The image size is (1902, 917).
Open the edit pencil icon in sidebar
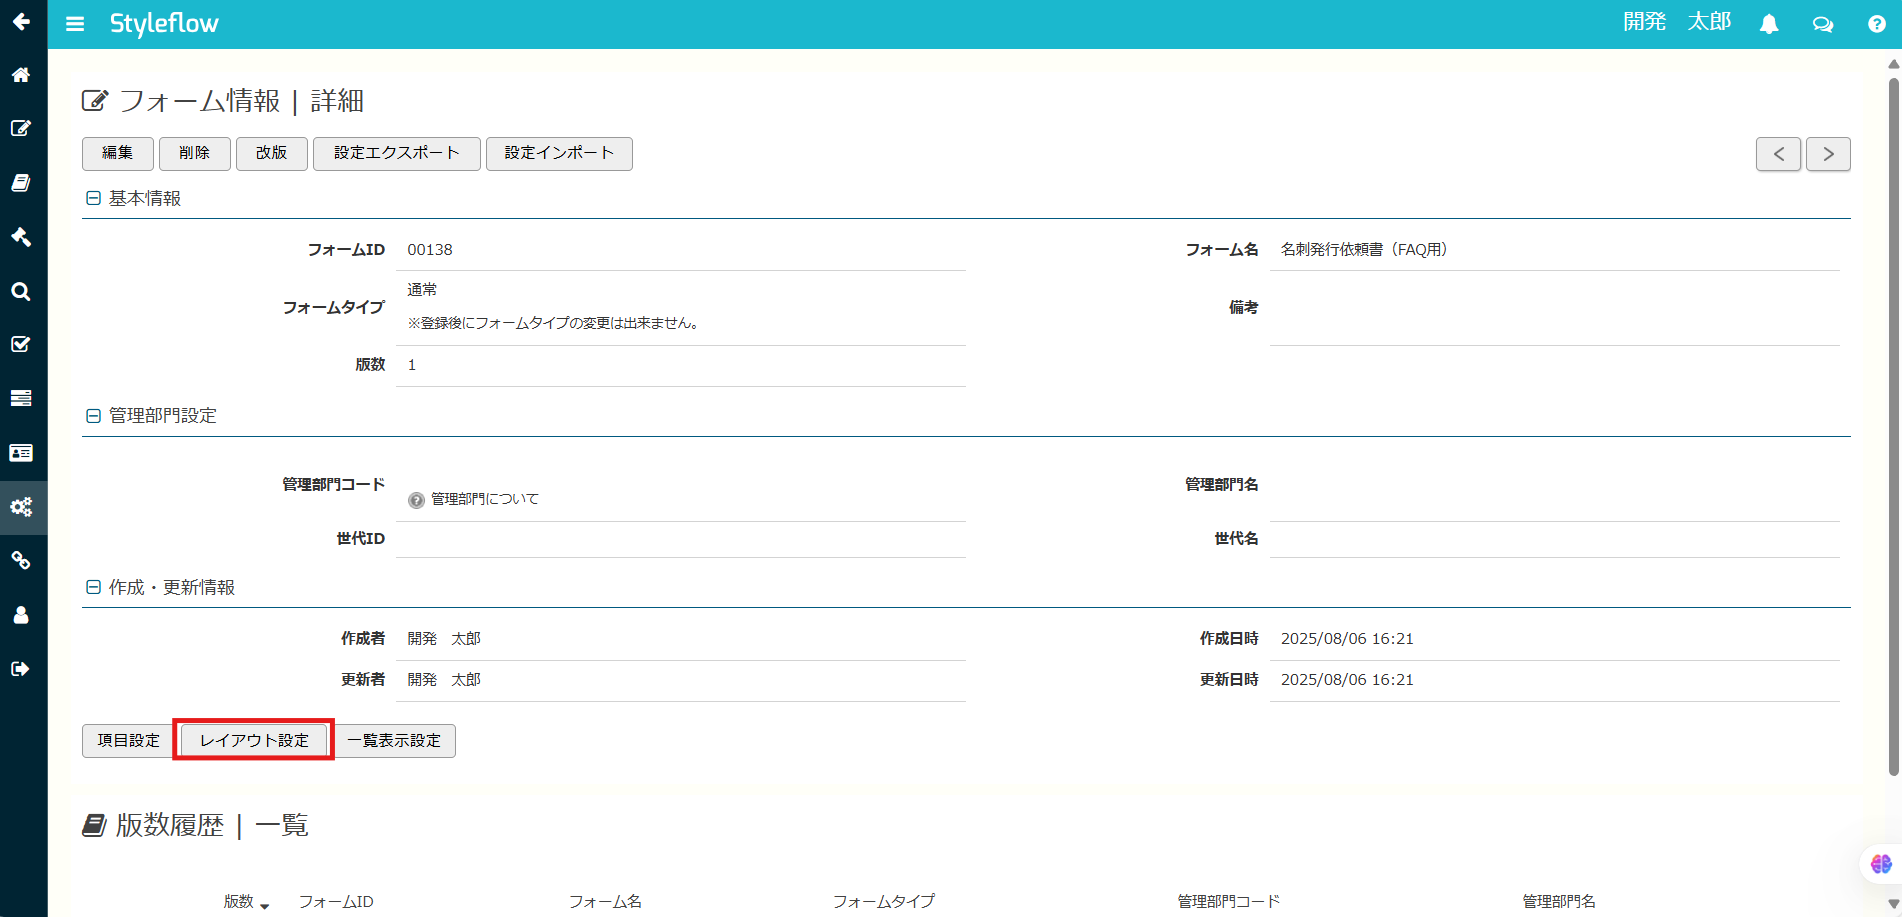21,128
